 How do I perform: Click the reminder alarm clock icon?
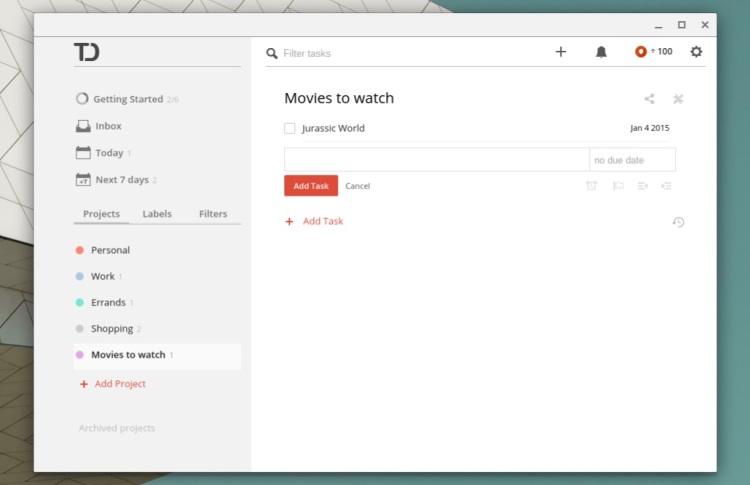591,186
